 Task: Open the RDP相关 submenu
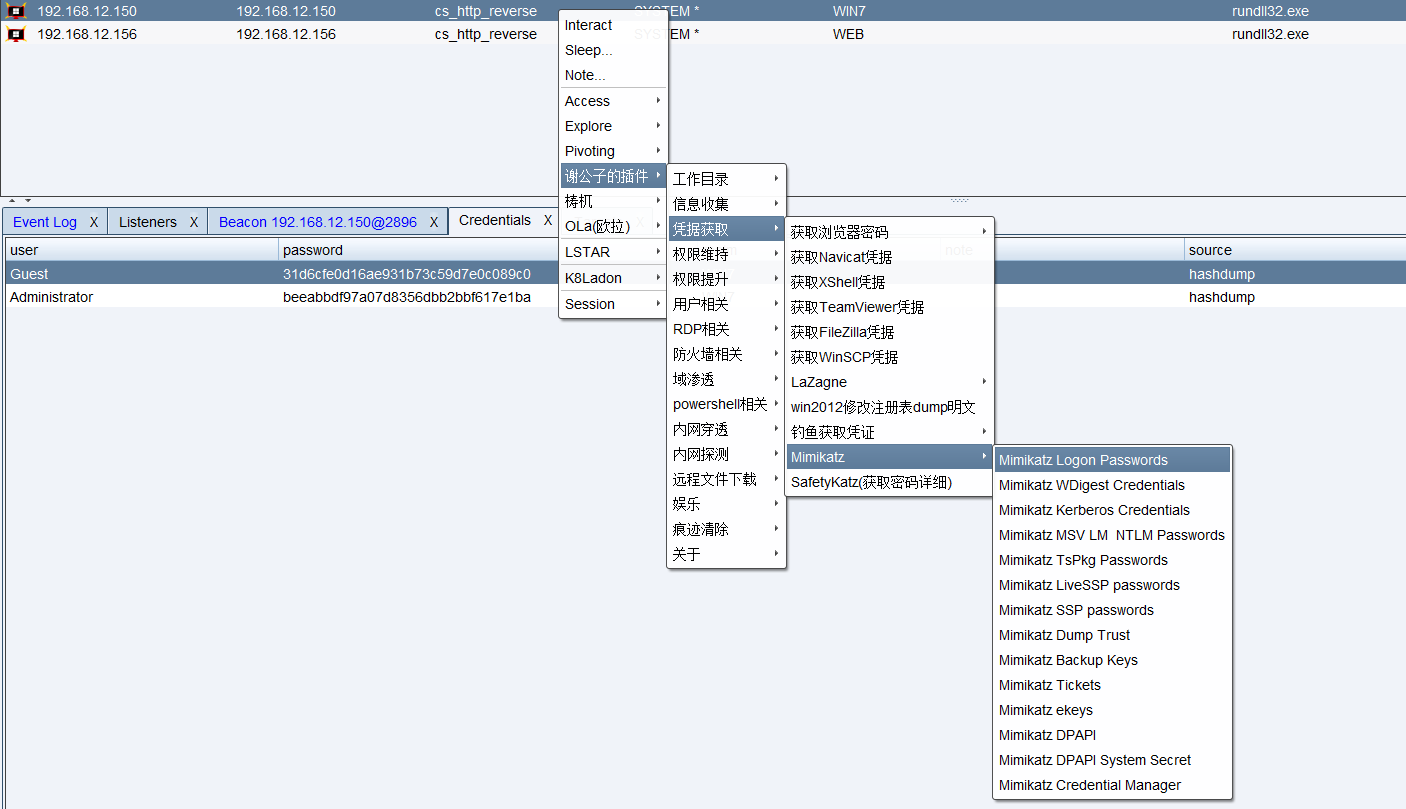coord(727,329)
